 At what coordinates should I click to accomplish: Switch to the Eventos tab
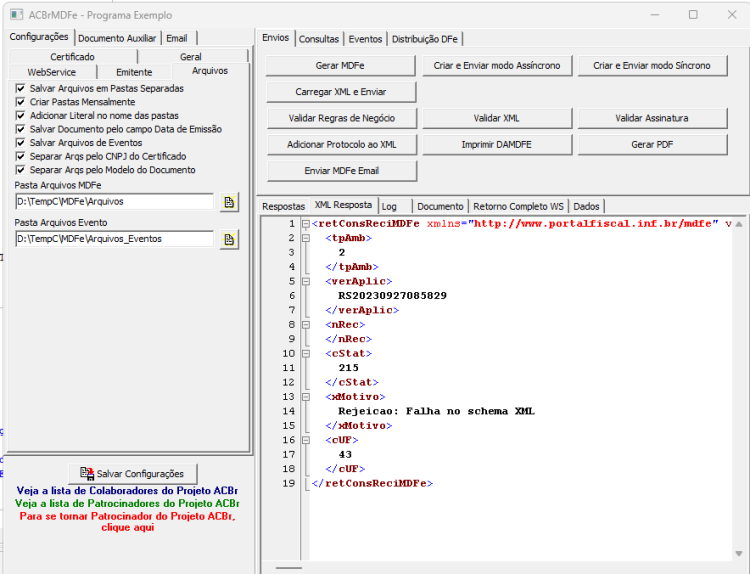(365, 39)
